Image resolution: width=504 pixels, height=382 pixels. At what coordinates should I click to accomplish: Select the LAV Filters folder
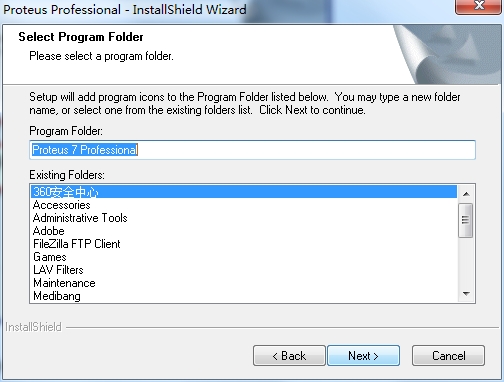244,270
